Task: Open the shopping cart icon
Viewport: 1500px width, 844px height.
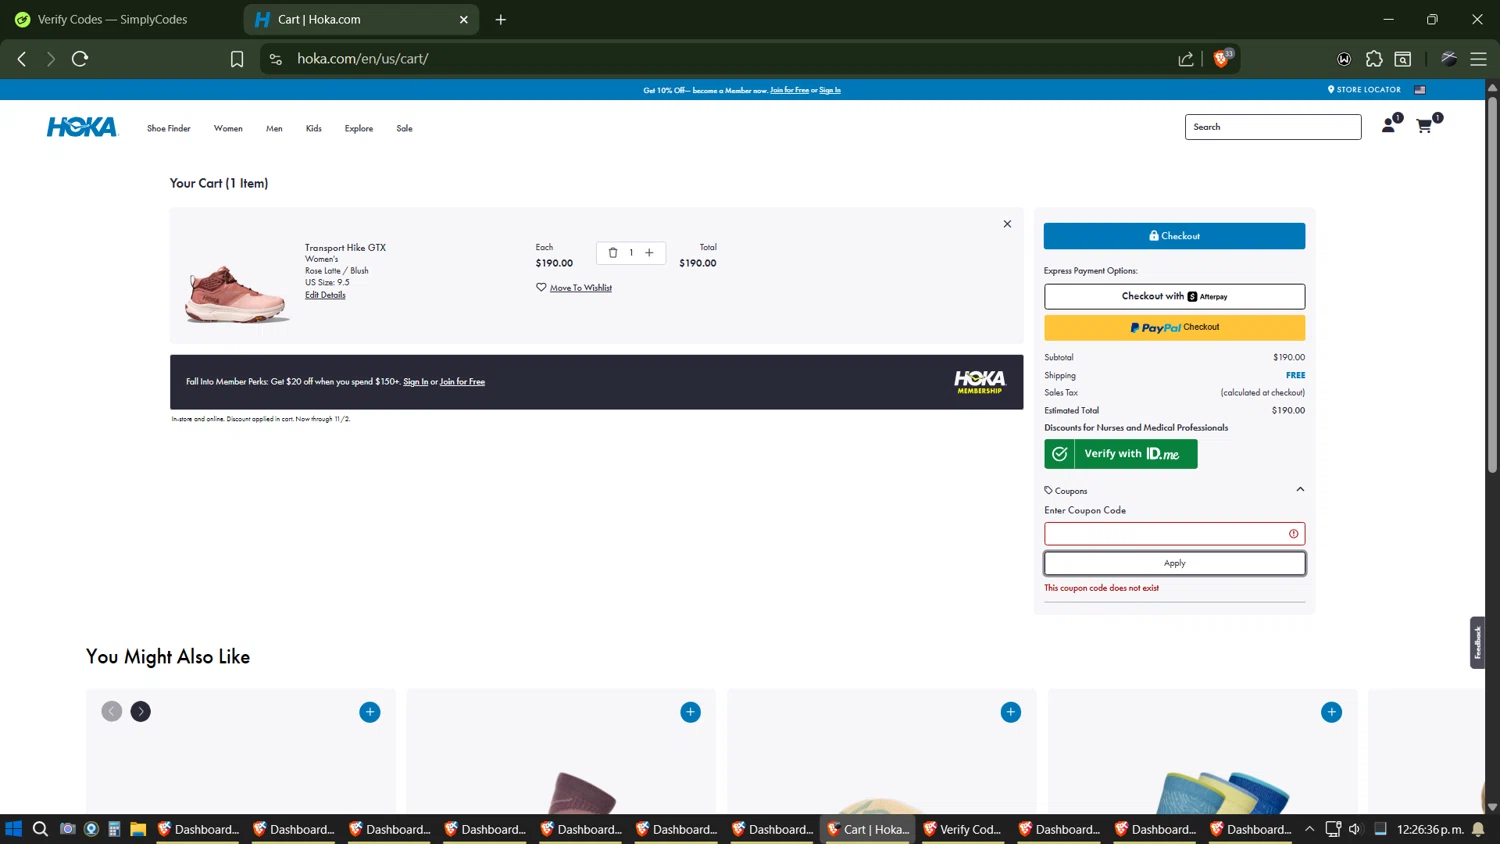Action: pos(1424,126)
